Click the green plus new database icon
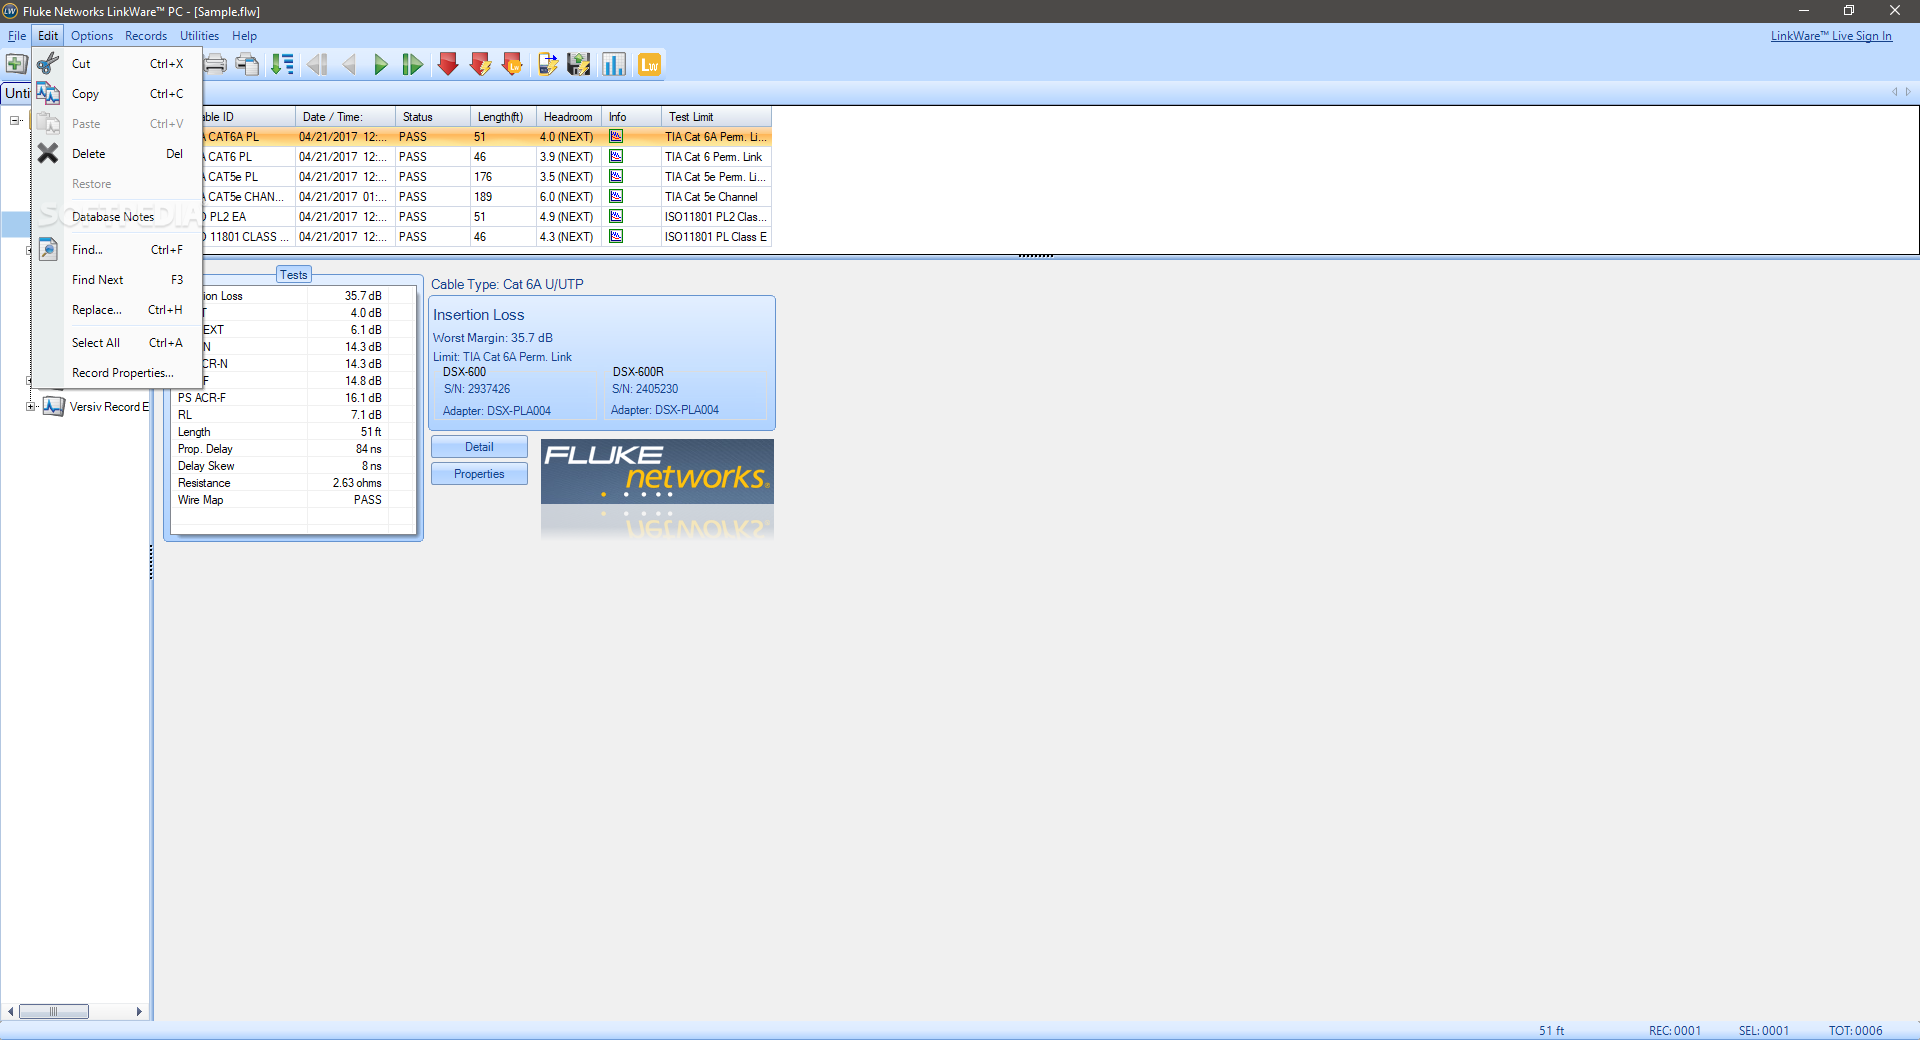The height and width of the screenshot is (1040, 1920). (x=15, y=64)
